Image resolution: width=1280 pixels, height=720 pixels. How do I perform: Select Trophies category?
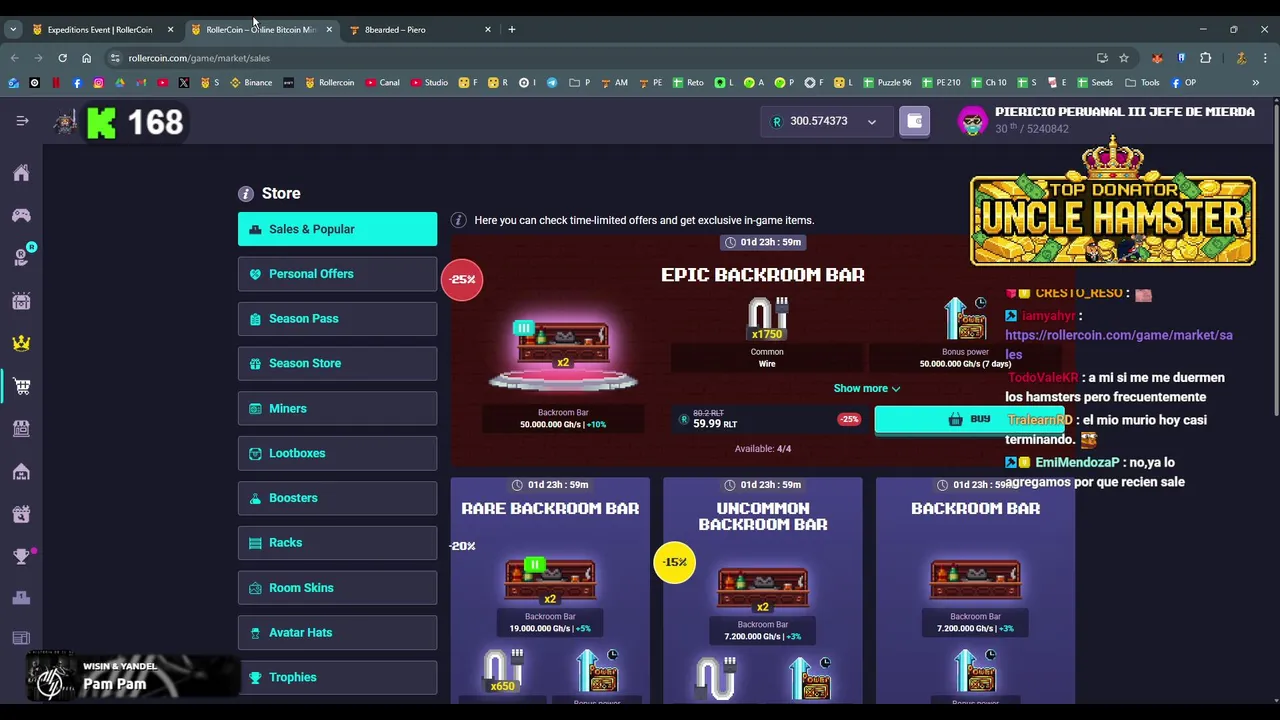337,677
